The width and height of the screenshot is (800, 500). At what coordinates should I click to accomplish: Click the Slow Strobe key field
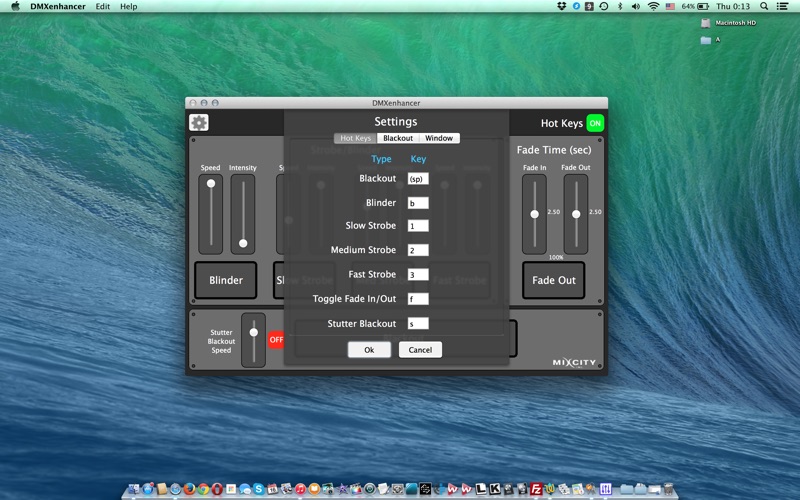(x=418, y=226)
